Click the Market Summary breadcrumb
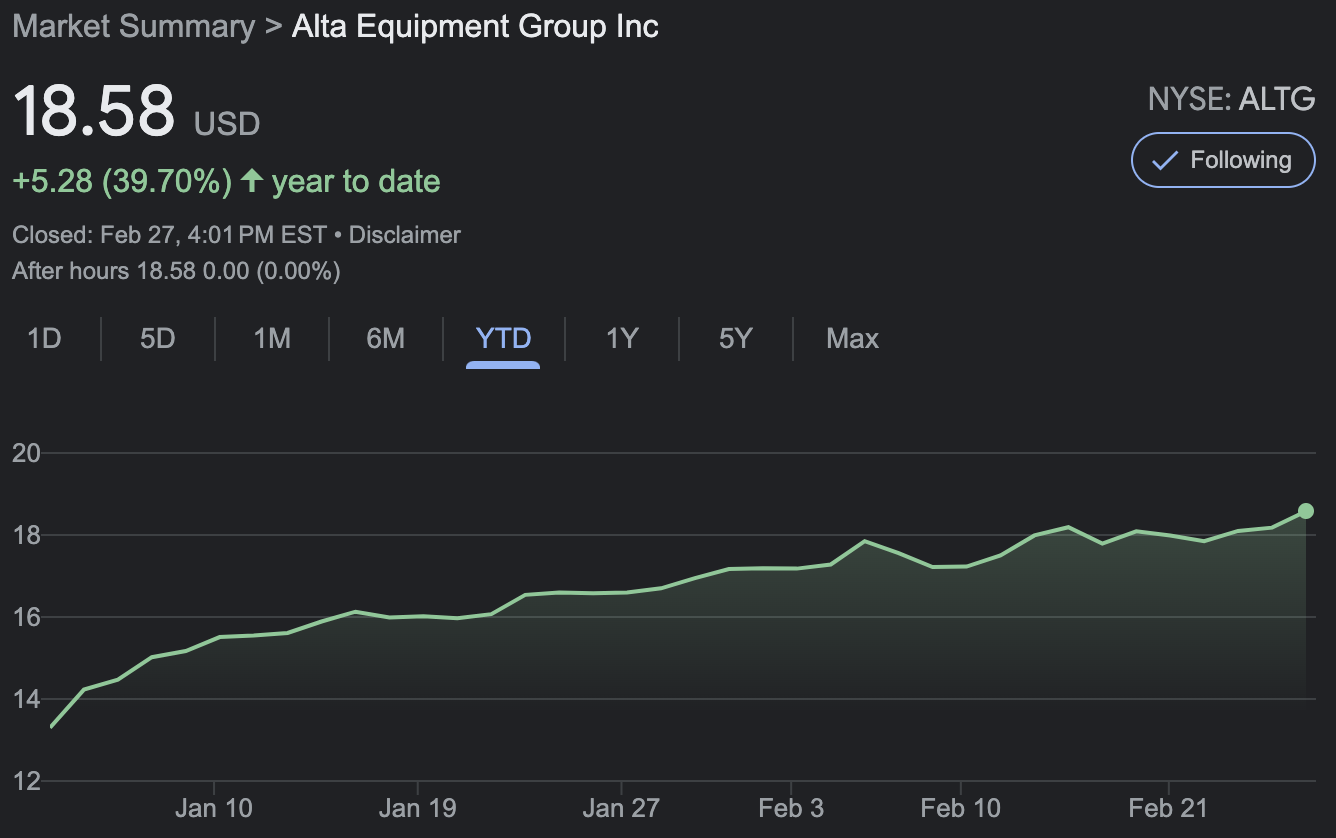Viewport: 1336px width, 838px height. pyautogui.click(x=133, y=26)
